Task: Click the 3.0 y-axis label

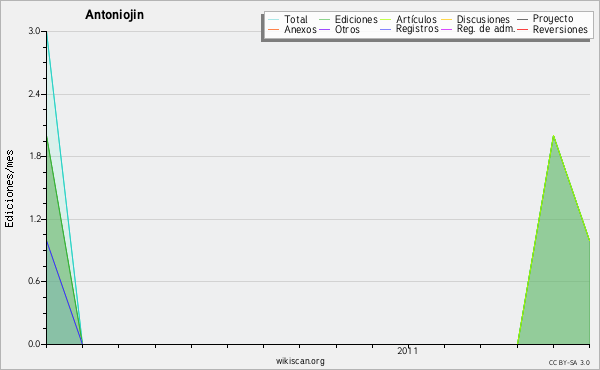Action: click(34, 31)
